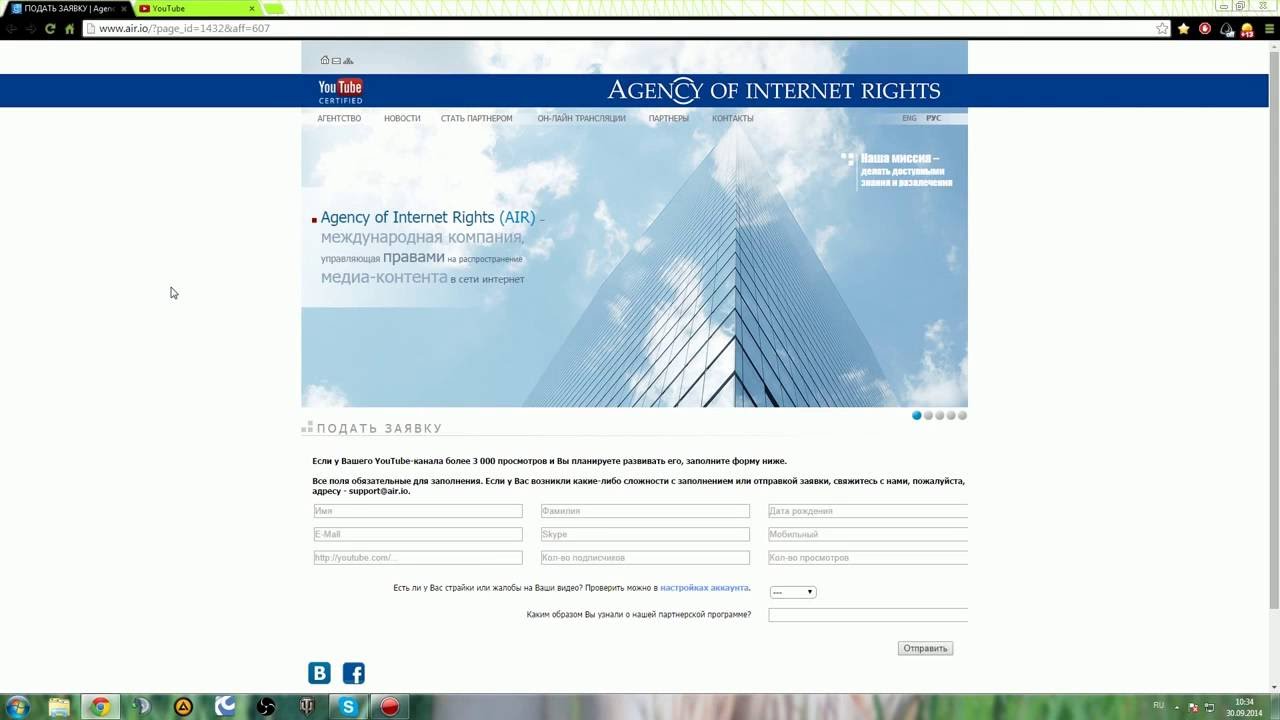Image resolution: width=1280 pixels, height=720 pixels.
Task: Click the referral source answer field
Action: click(868, 615)
